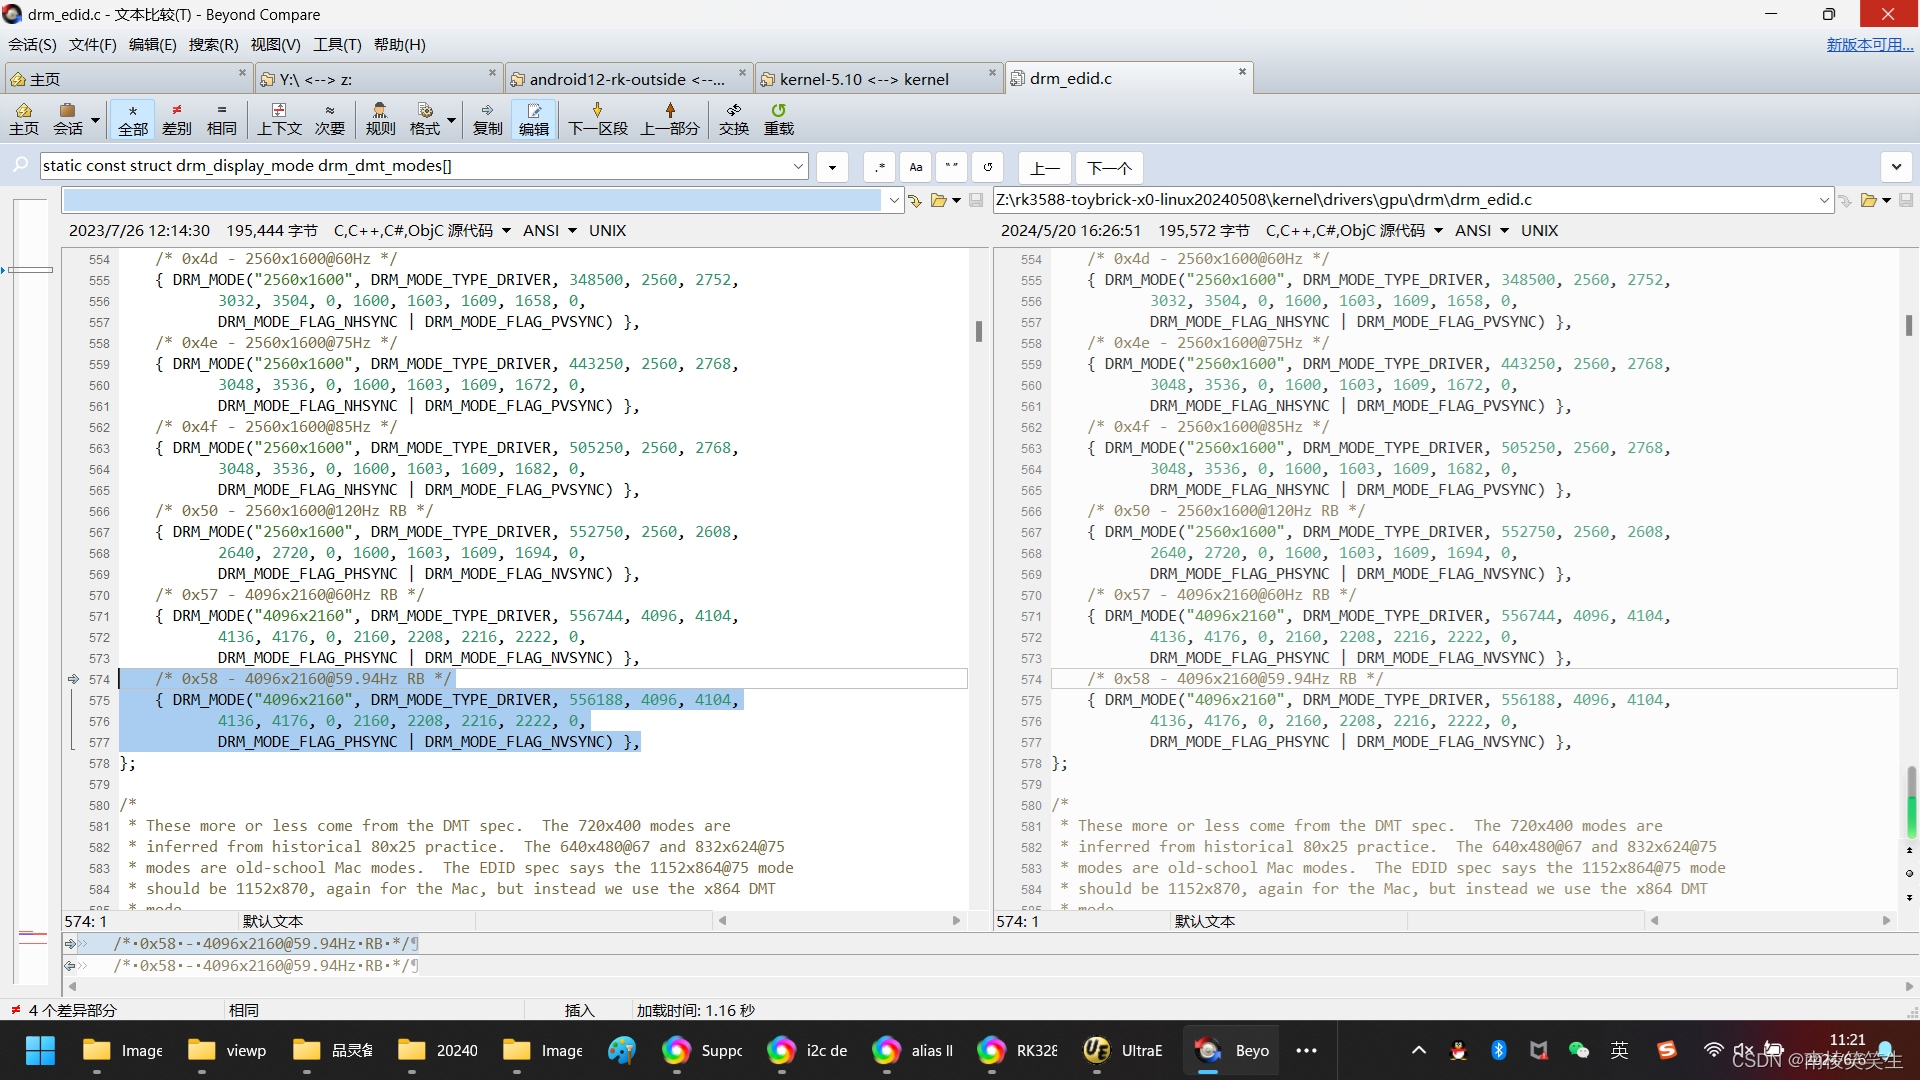Switch to android12-rk-outside tab

tap(628, 79)
